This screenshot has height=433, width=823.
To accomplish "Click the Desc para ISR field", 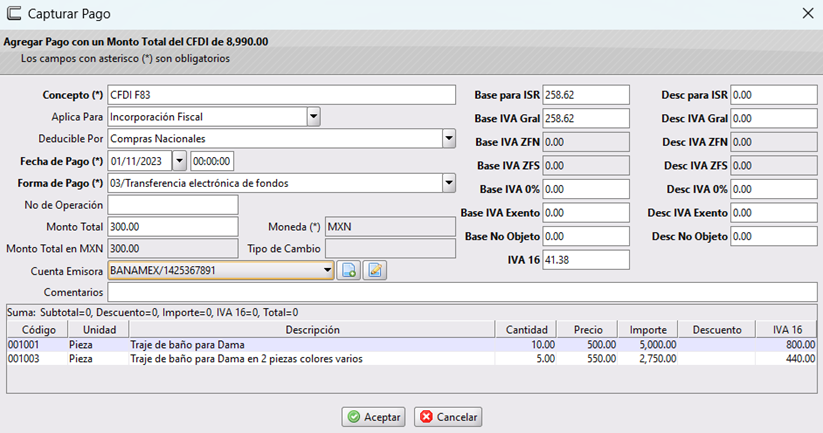I will [x=774, y=95].
